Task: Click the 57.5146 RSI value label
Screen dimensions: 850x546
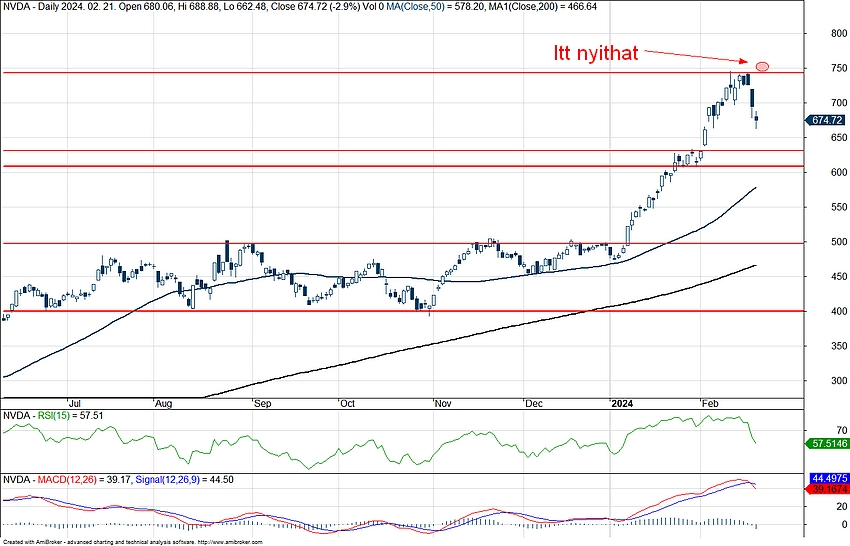Action: pos(827,444)
